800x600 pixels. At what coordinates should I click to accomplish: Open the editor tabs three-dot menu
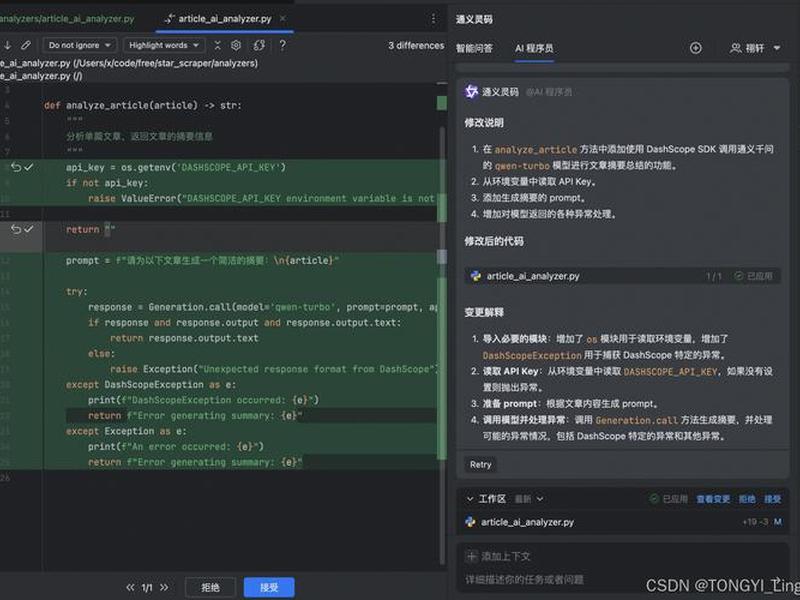(433, 19)
